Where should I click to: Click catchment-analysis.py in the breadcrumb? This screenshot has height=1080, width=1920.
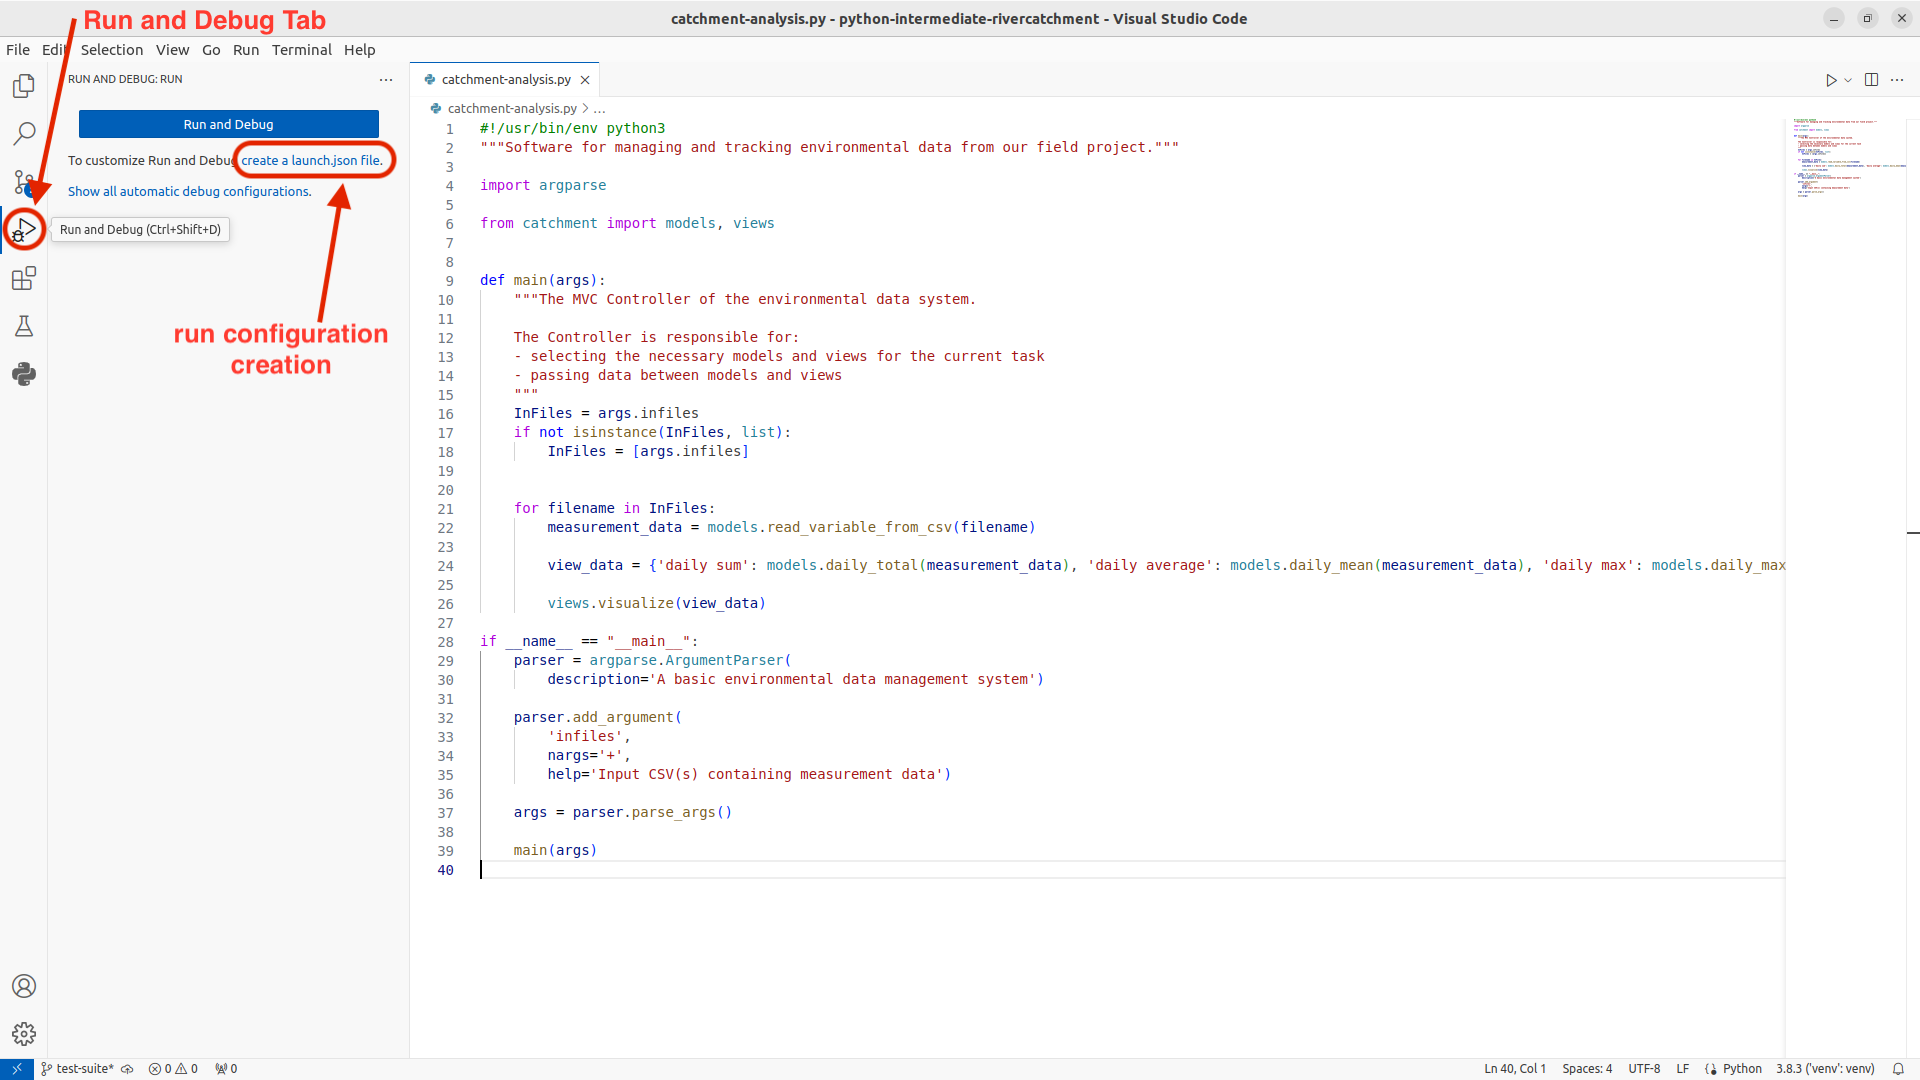point(512,109)
